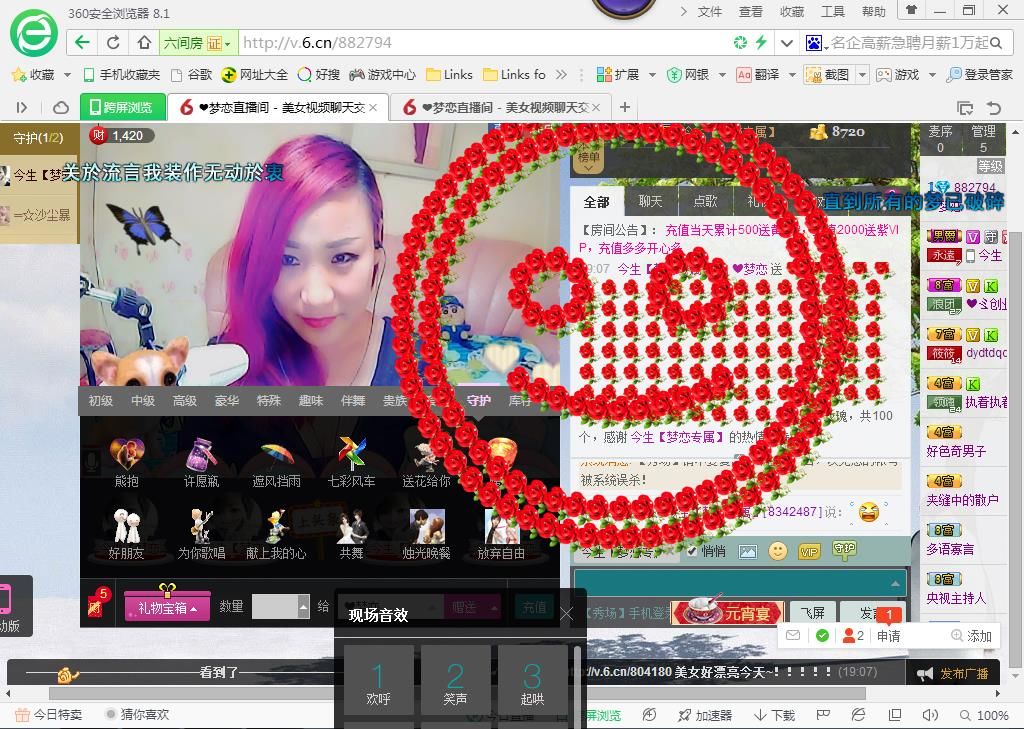The image size is (1024, 729).
Task: Click the 发布广播 broadcast button
Action: 955,673
